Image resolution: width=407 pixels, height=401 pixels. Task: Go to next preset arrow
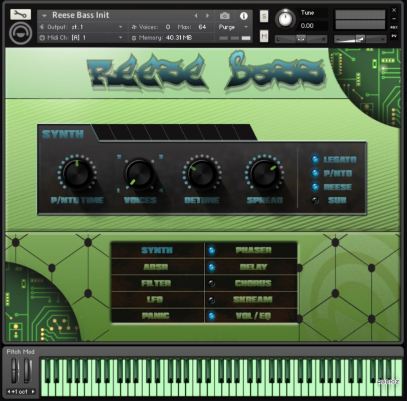pyautogui.click(x=207, y=16)
